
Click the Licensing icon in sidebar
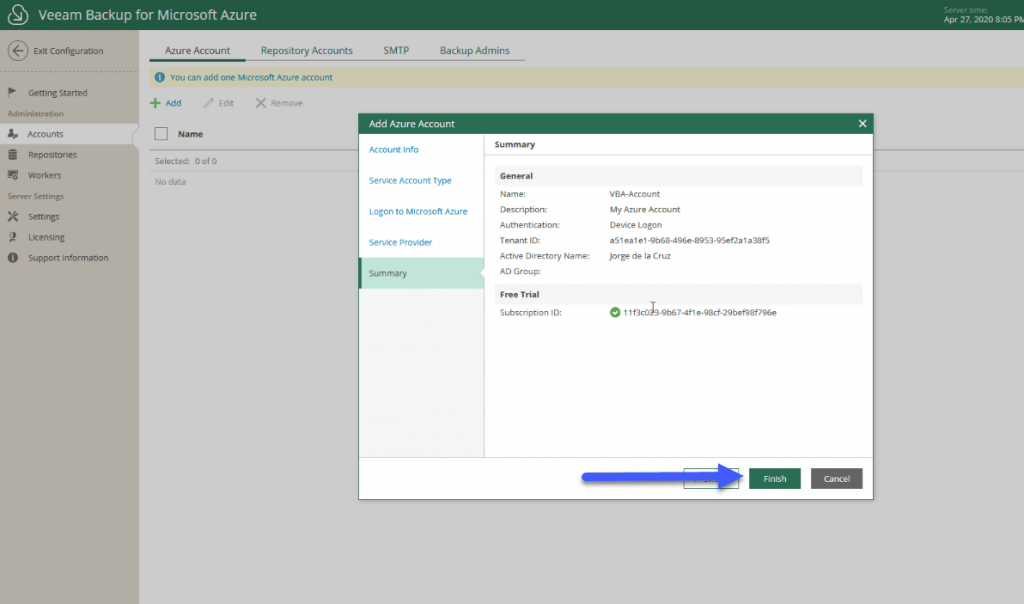click(x=12, y=237)
